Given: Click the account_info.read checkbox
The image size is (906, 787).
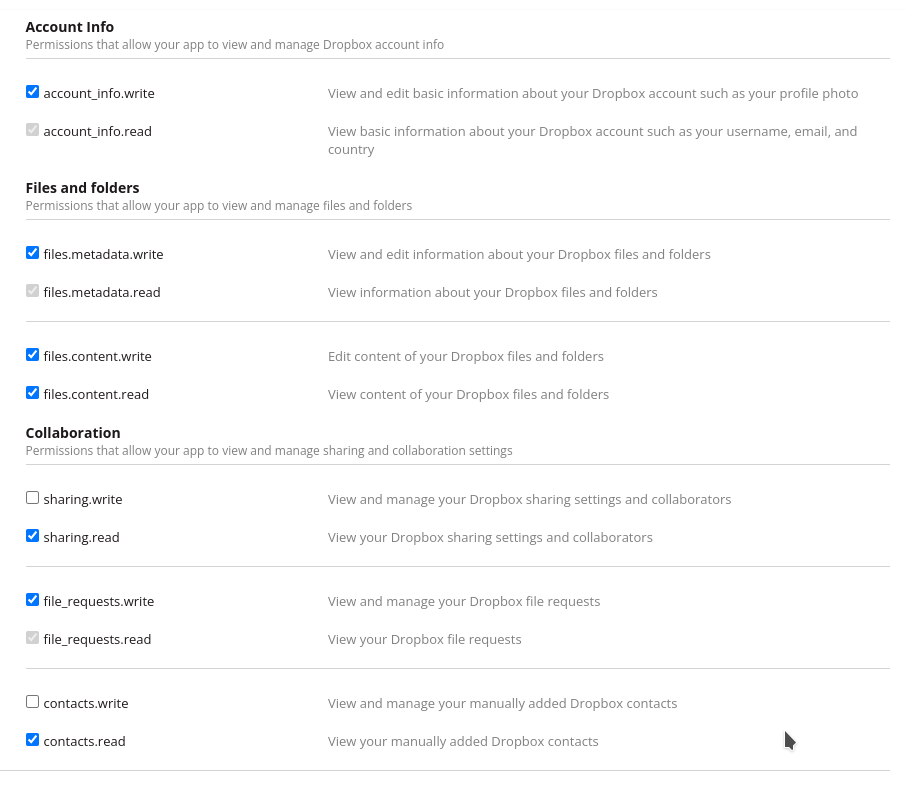Looking at the screenshot, I should 32,129.
